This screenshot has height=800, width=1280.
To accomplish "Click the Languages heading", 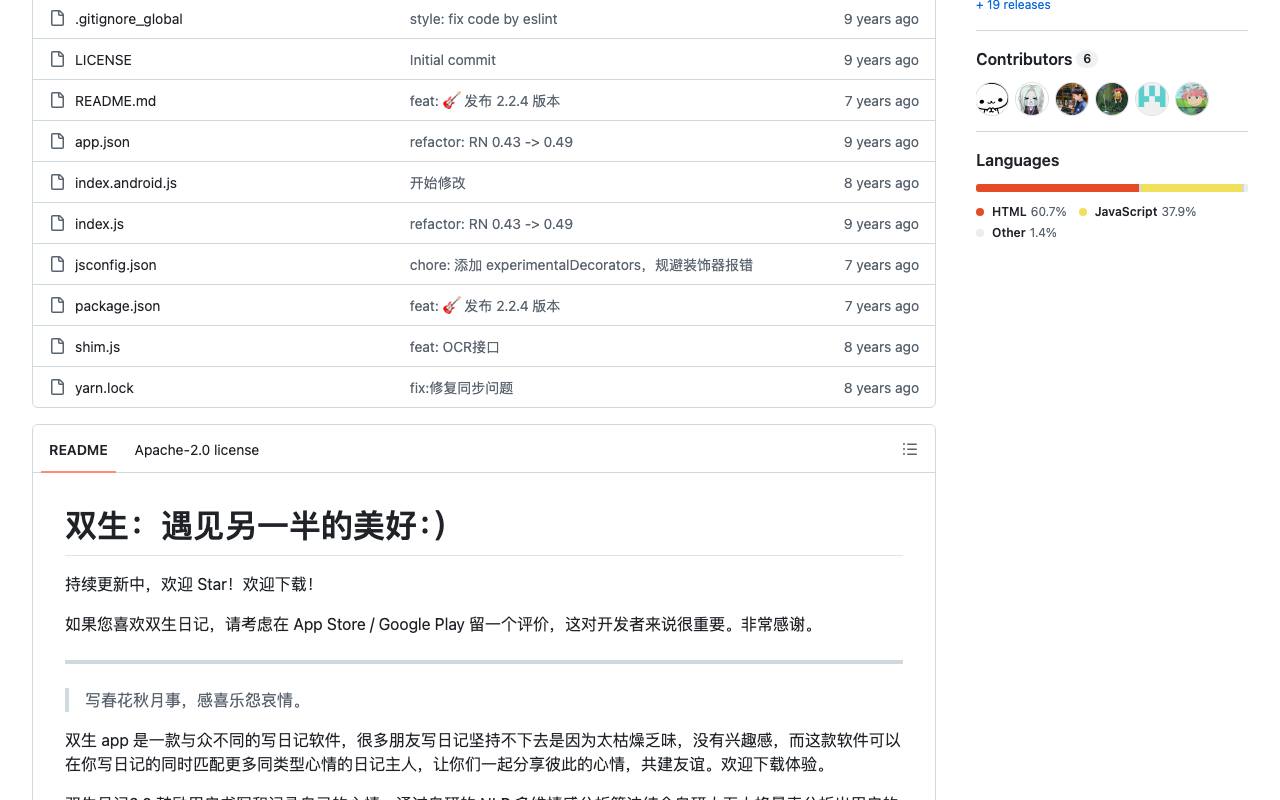I will click(x=1017, y=160).
